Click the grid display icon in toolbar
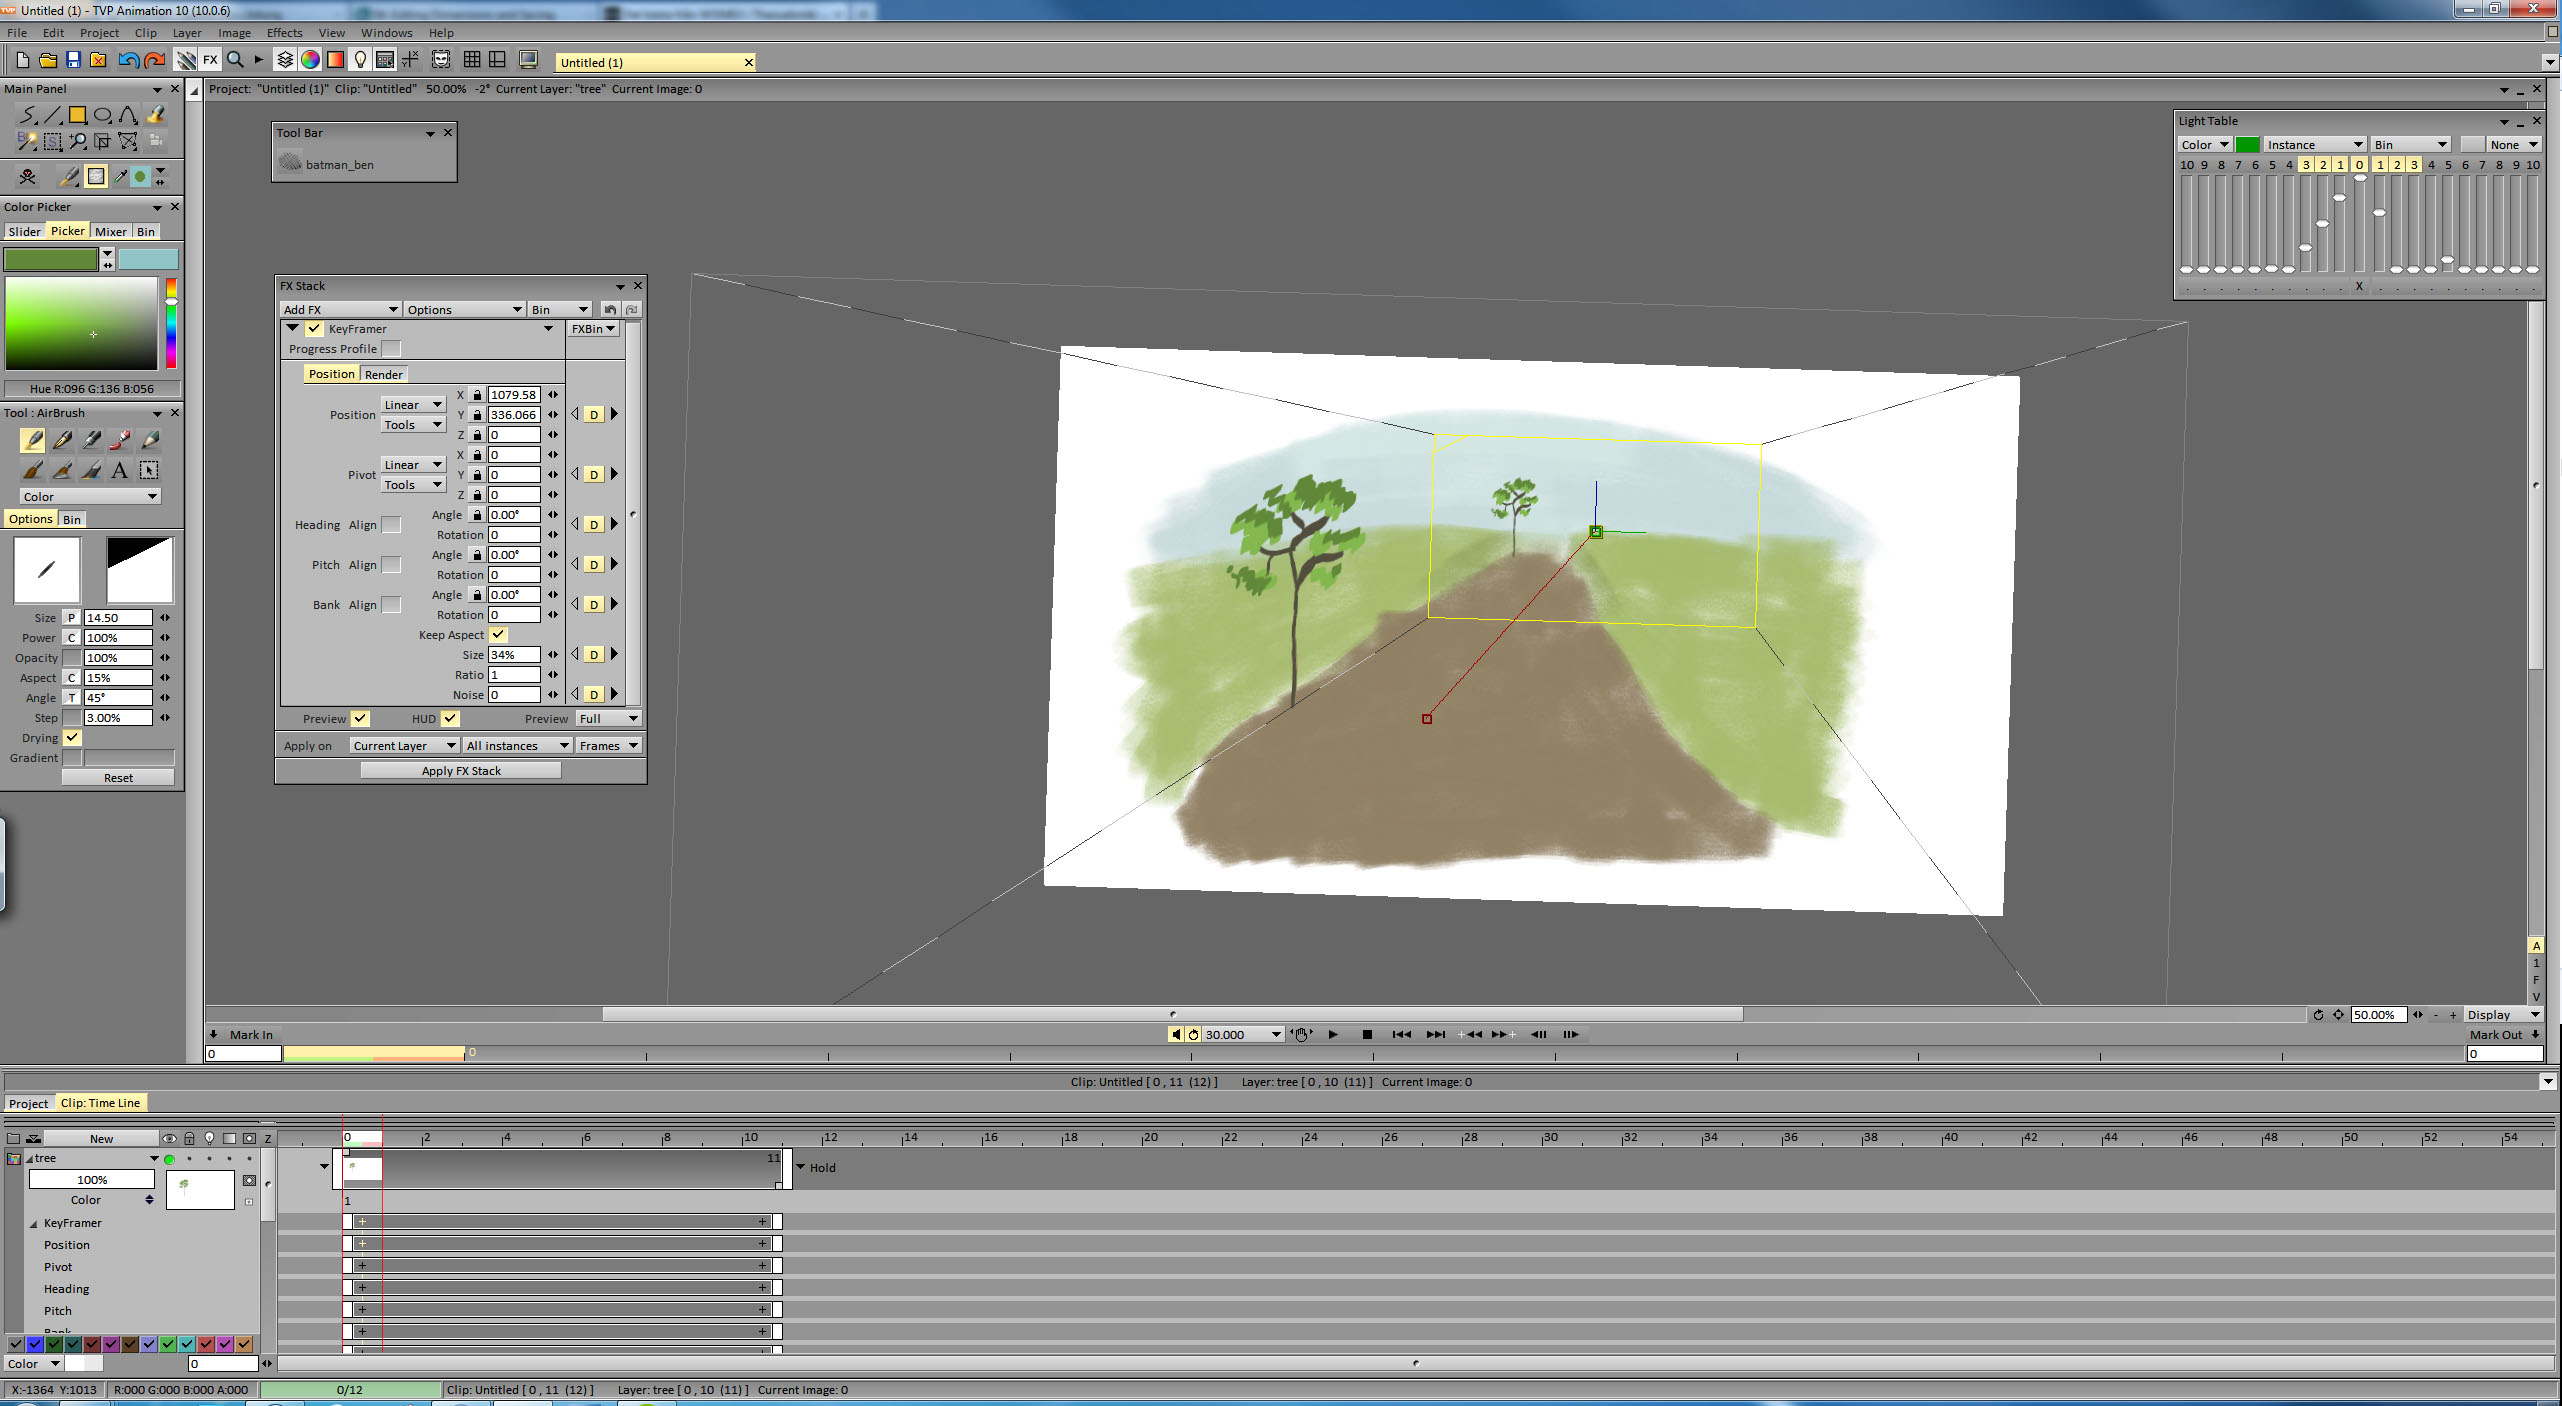 [x=472, y=60]
